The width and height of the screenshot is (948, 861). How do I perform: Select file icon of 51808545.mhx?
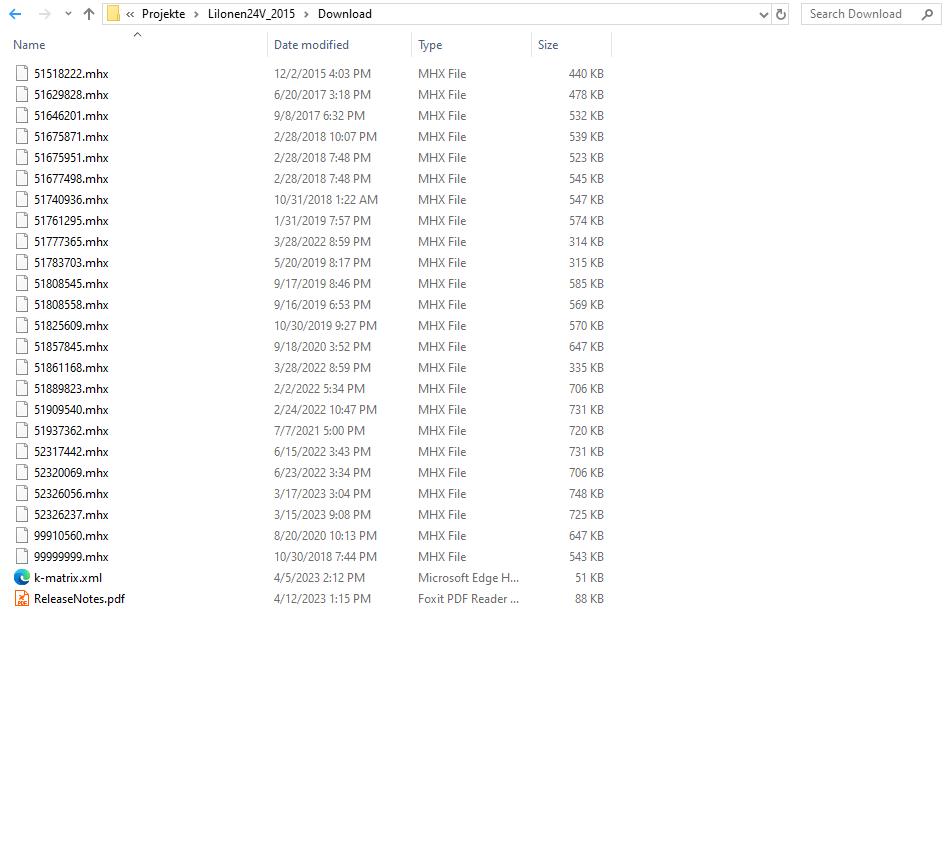(22, 284)
